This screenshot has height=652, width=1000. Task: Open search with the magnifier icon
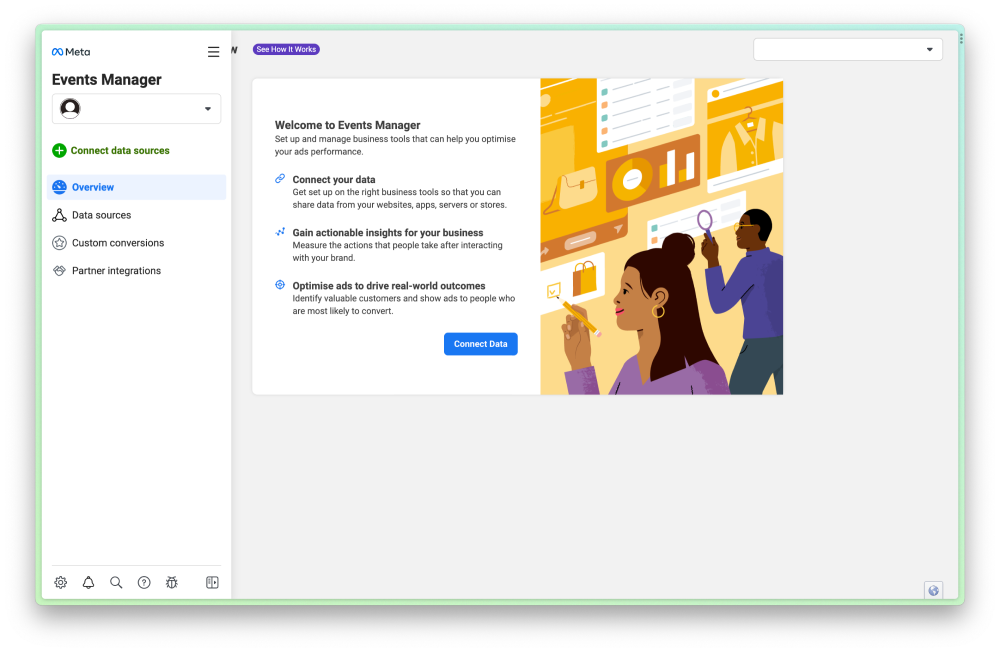(x=116, y=582)
